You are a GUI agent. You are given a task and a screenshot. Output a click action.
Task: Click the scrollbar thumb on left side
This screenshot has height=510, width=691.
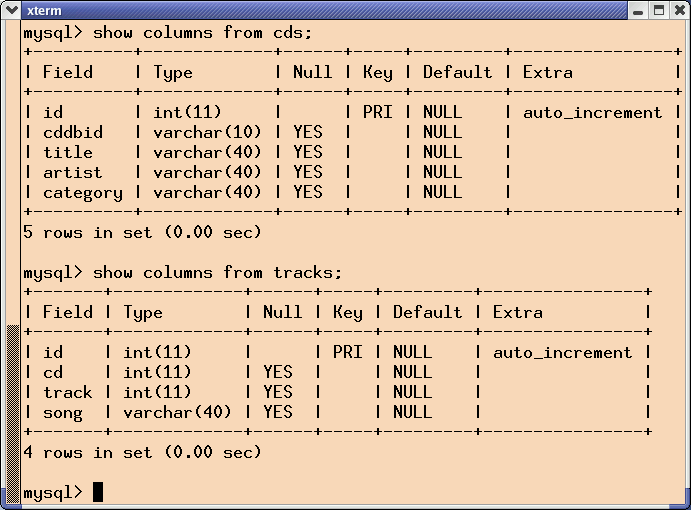pyautogui.click(x=13, y=413)
